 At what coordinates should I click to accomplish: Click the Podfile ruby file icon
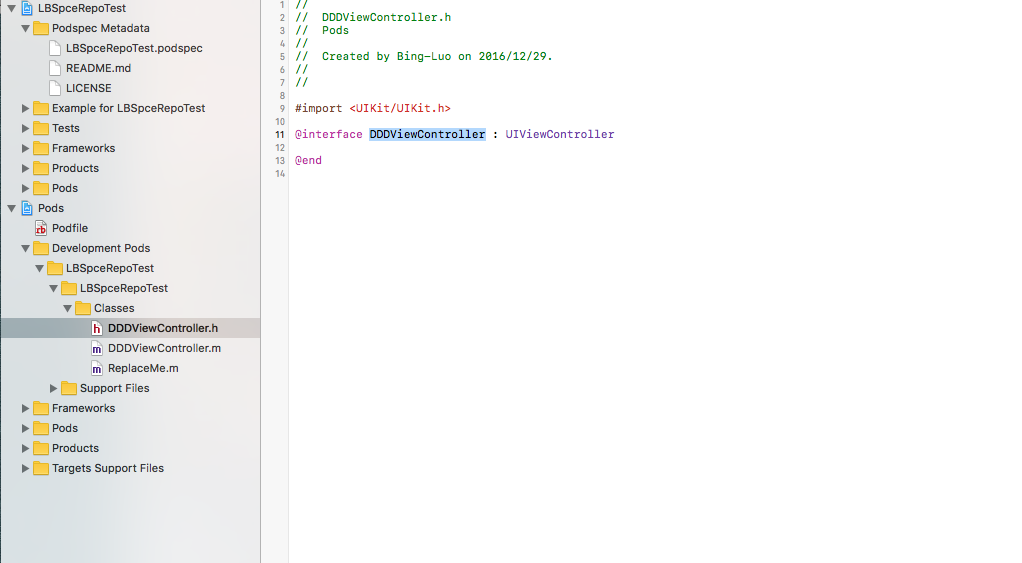(x=41, y=228)
